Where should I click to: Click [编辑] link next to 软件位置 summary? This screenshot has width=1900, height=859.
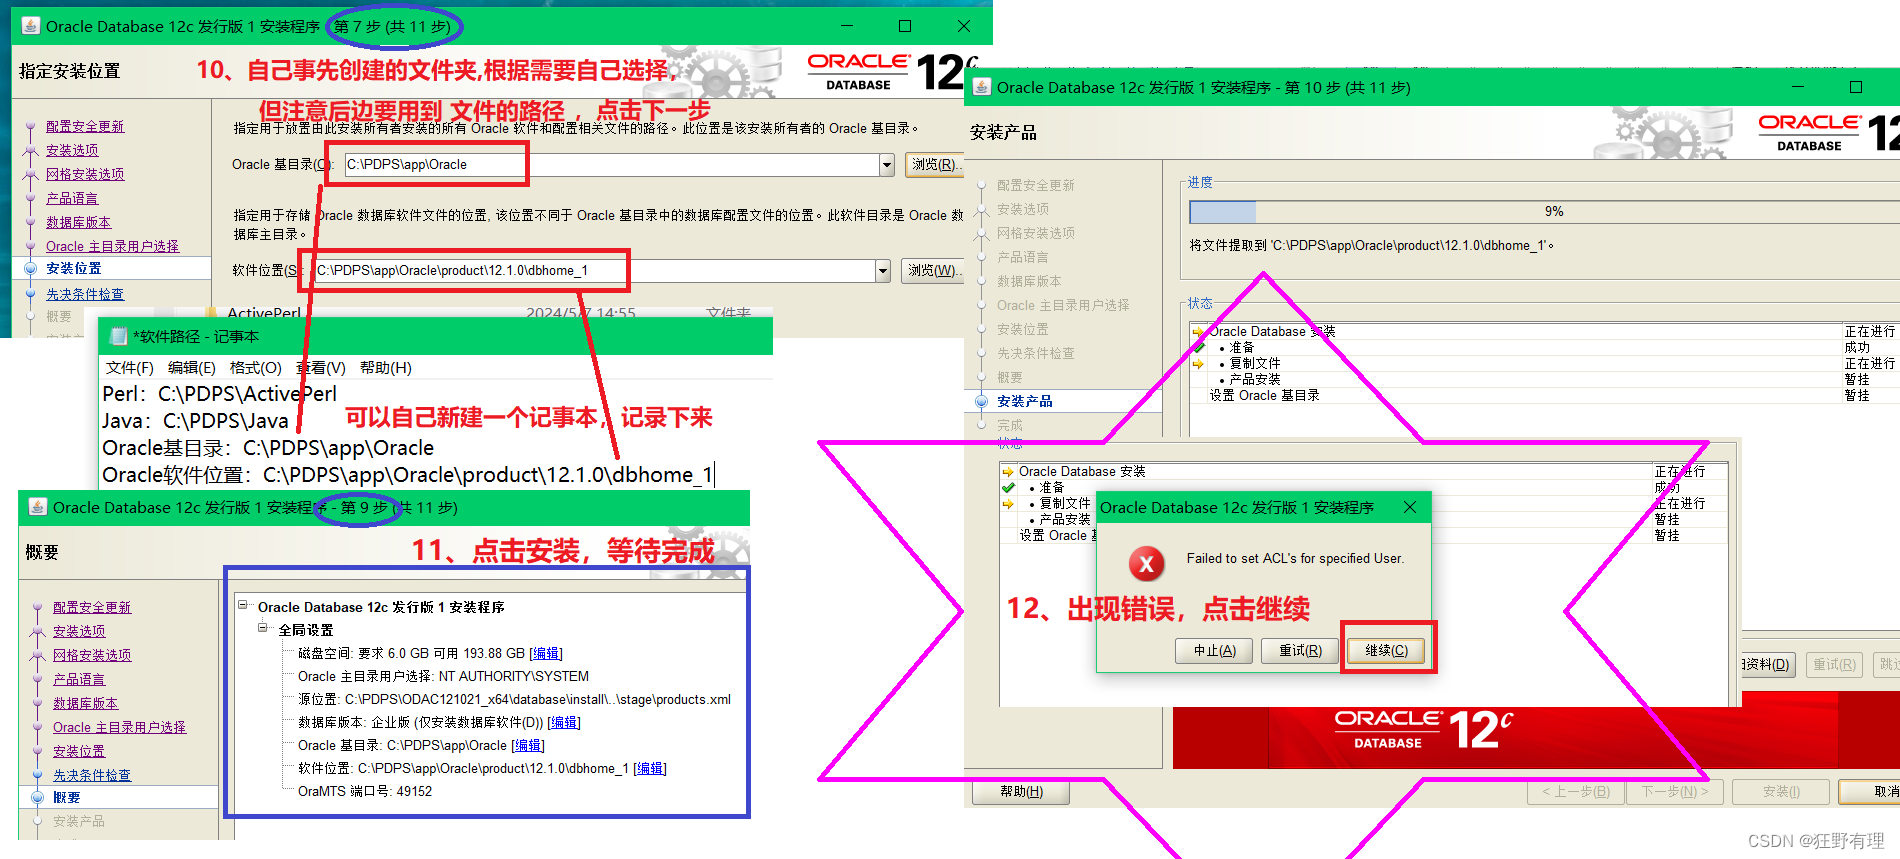coord(650,768)
